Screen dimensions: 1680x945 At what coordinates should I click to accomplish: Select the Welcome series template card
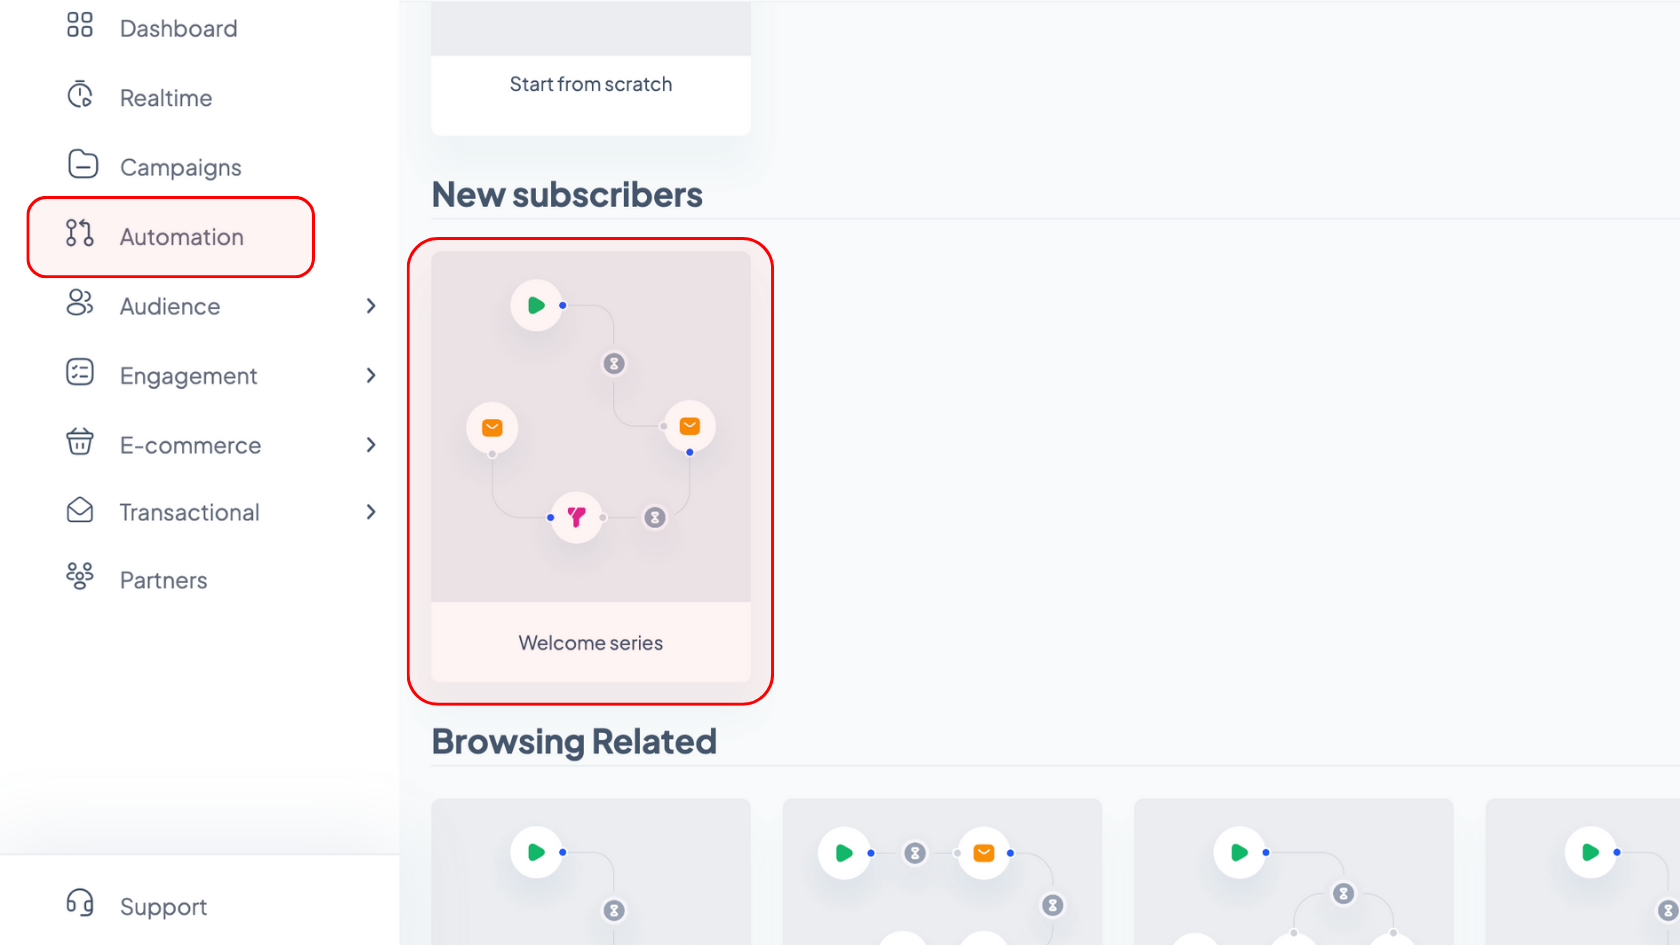coord(591,467)
